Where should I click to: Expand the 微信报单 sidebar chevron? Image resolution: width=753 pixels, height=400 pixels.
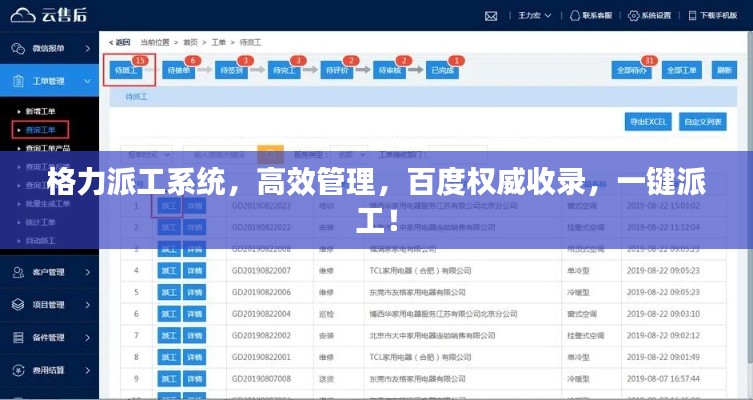pos(88,48)
